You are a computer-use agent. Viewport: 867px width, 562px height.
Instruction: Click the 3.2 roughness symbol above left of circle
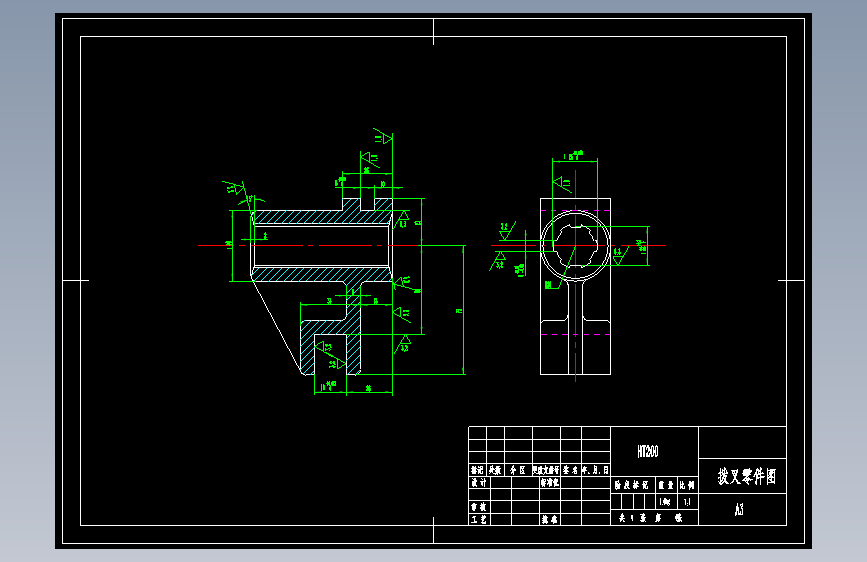507,231
